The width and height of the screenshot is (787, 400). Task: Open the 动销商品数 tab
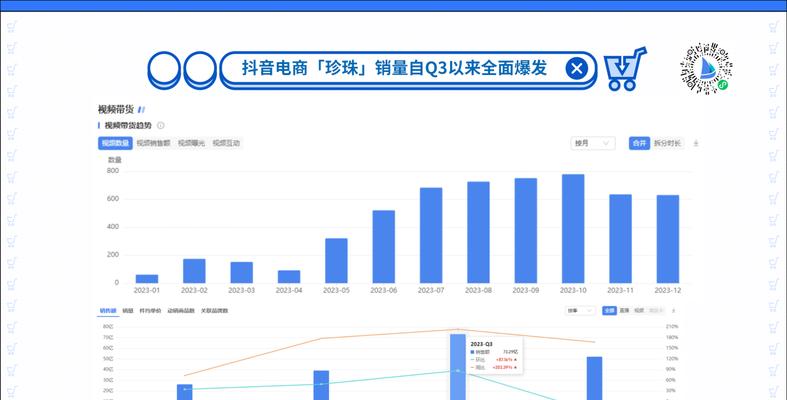click(181, 311)
